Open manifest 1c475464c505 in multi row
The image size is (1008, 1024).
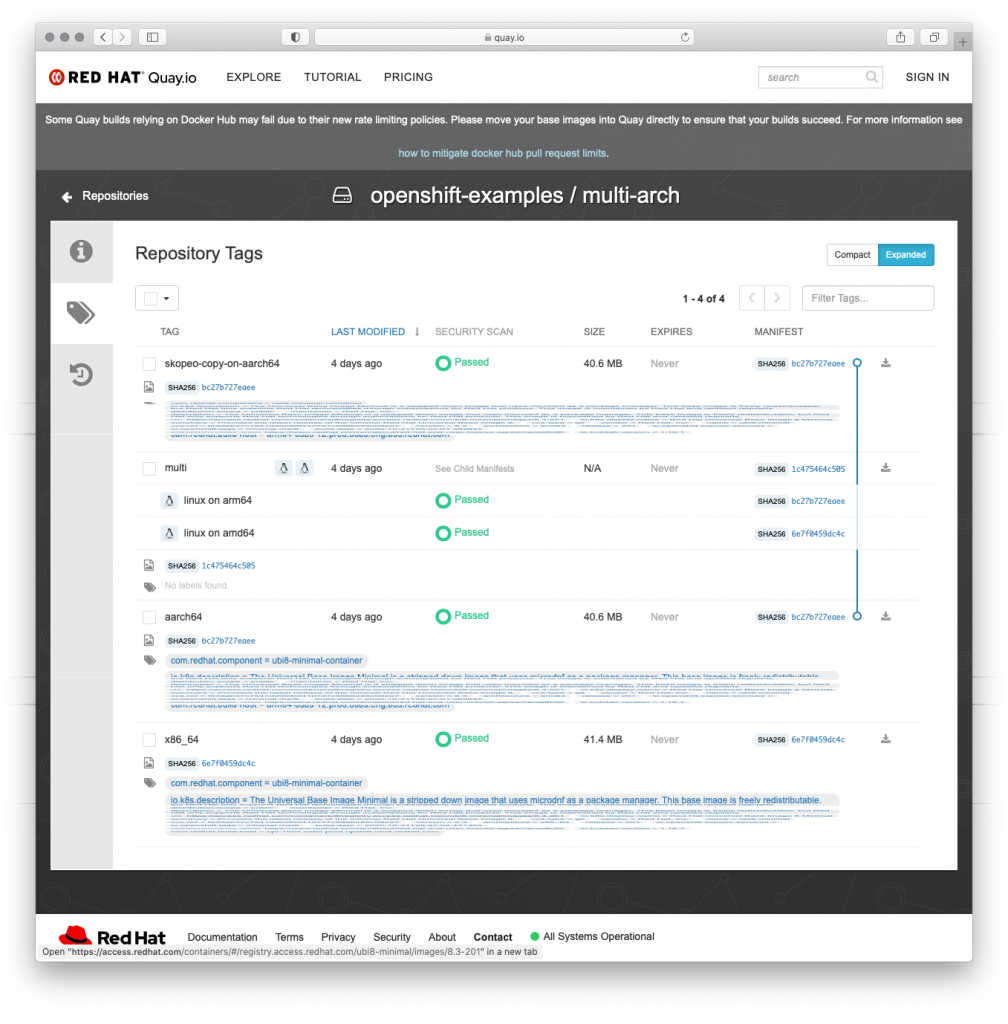click(x=818, y=469)
